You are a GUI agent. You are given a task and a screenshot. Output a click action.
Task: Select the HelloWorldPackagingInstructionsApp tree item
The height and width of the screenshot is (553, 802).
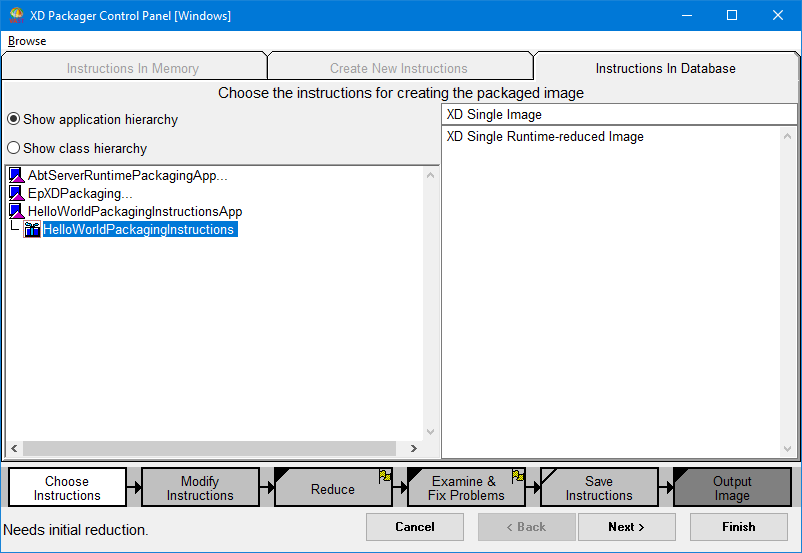coord(135,212)
